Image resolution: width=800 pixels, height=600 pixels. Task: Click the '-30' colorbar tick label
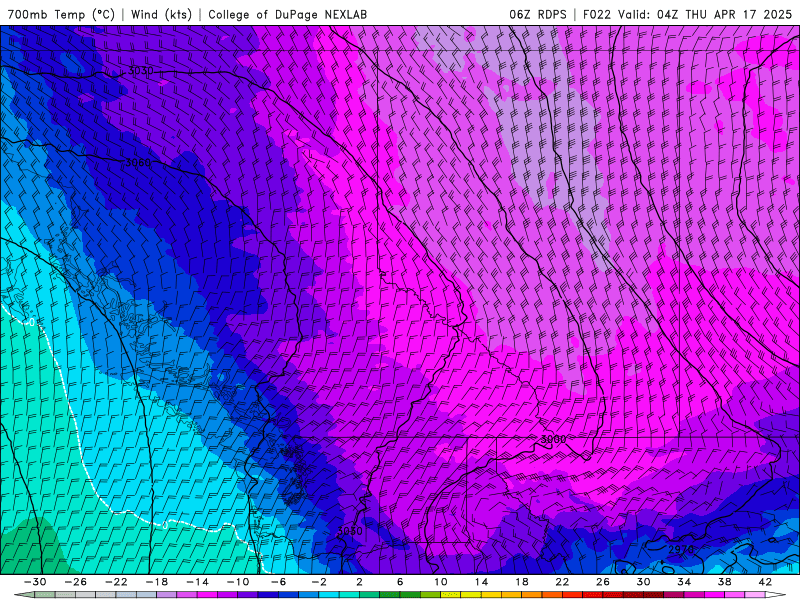[x=35, y=582]
